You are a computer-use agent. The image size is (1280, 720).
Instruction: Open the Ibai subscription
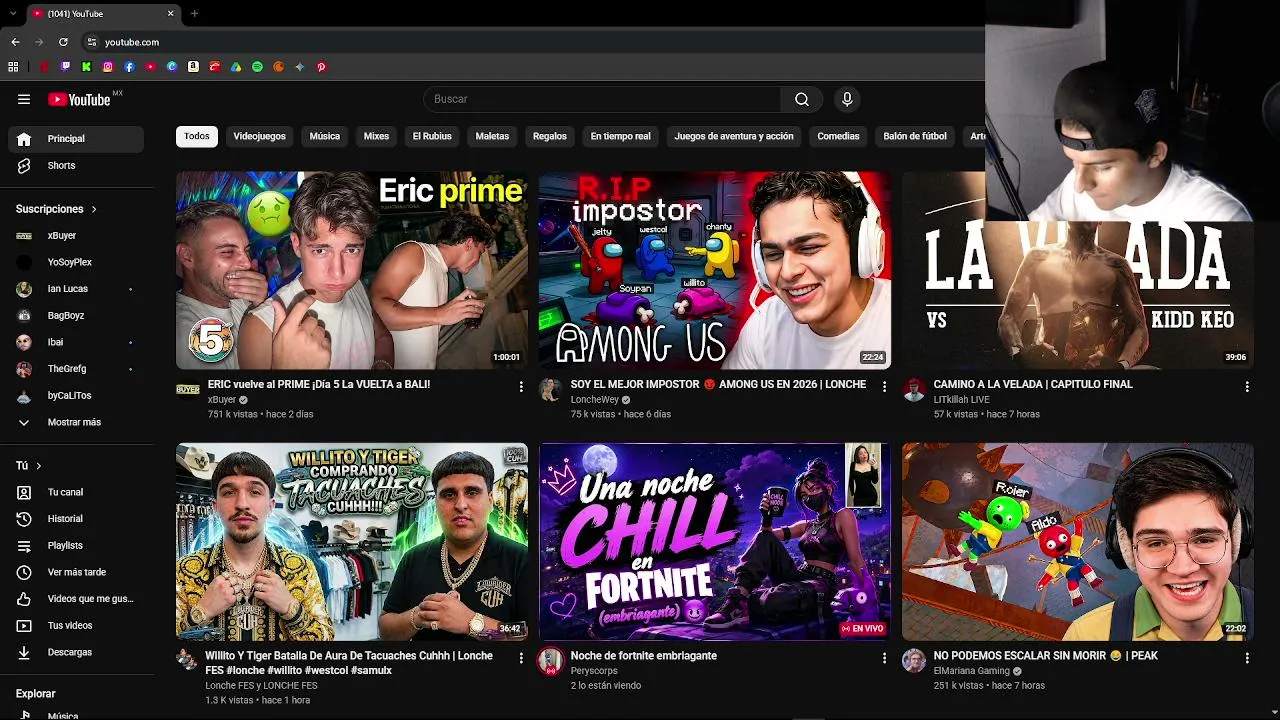click(76, 342)
